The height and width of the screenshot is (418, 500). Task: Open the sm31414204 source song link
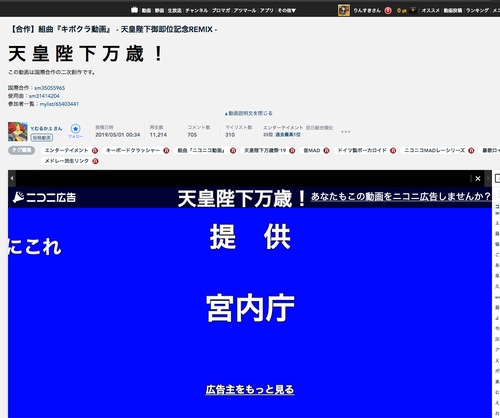coord(44,96)
